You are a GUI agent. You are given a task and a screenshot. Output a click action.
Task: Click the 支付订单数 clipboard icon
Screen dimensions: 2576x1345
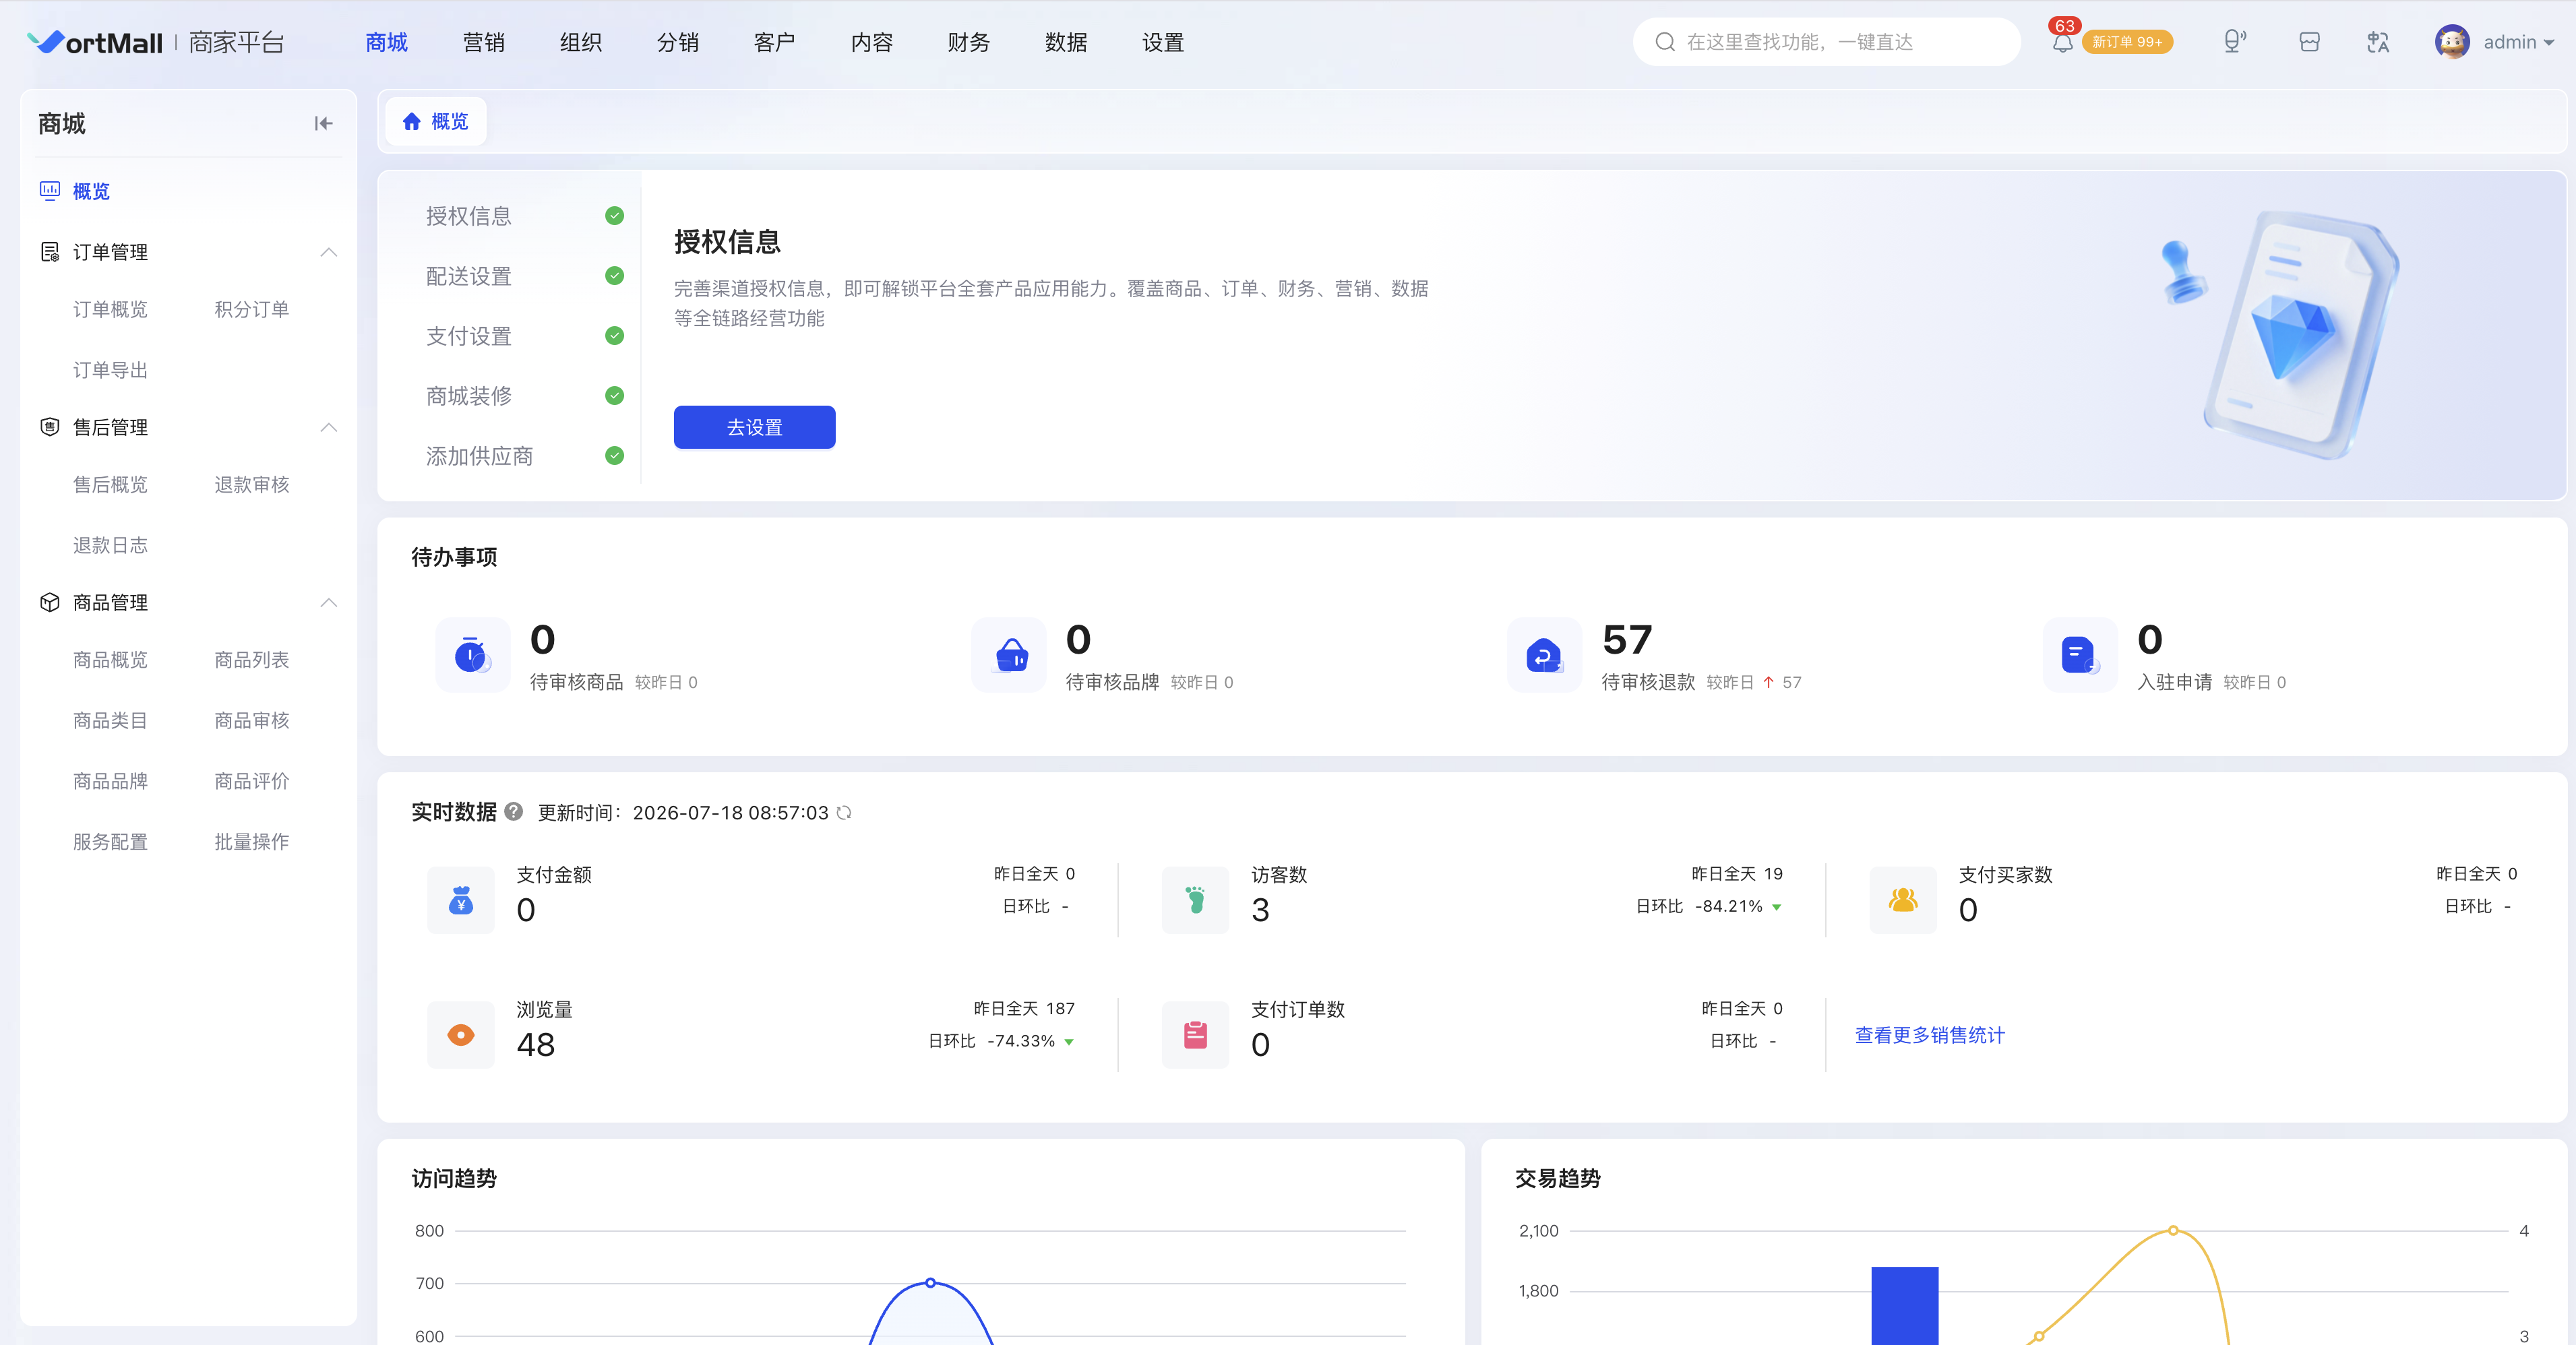coord(1195,1035)
